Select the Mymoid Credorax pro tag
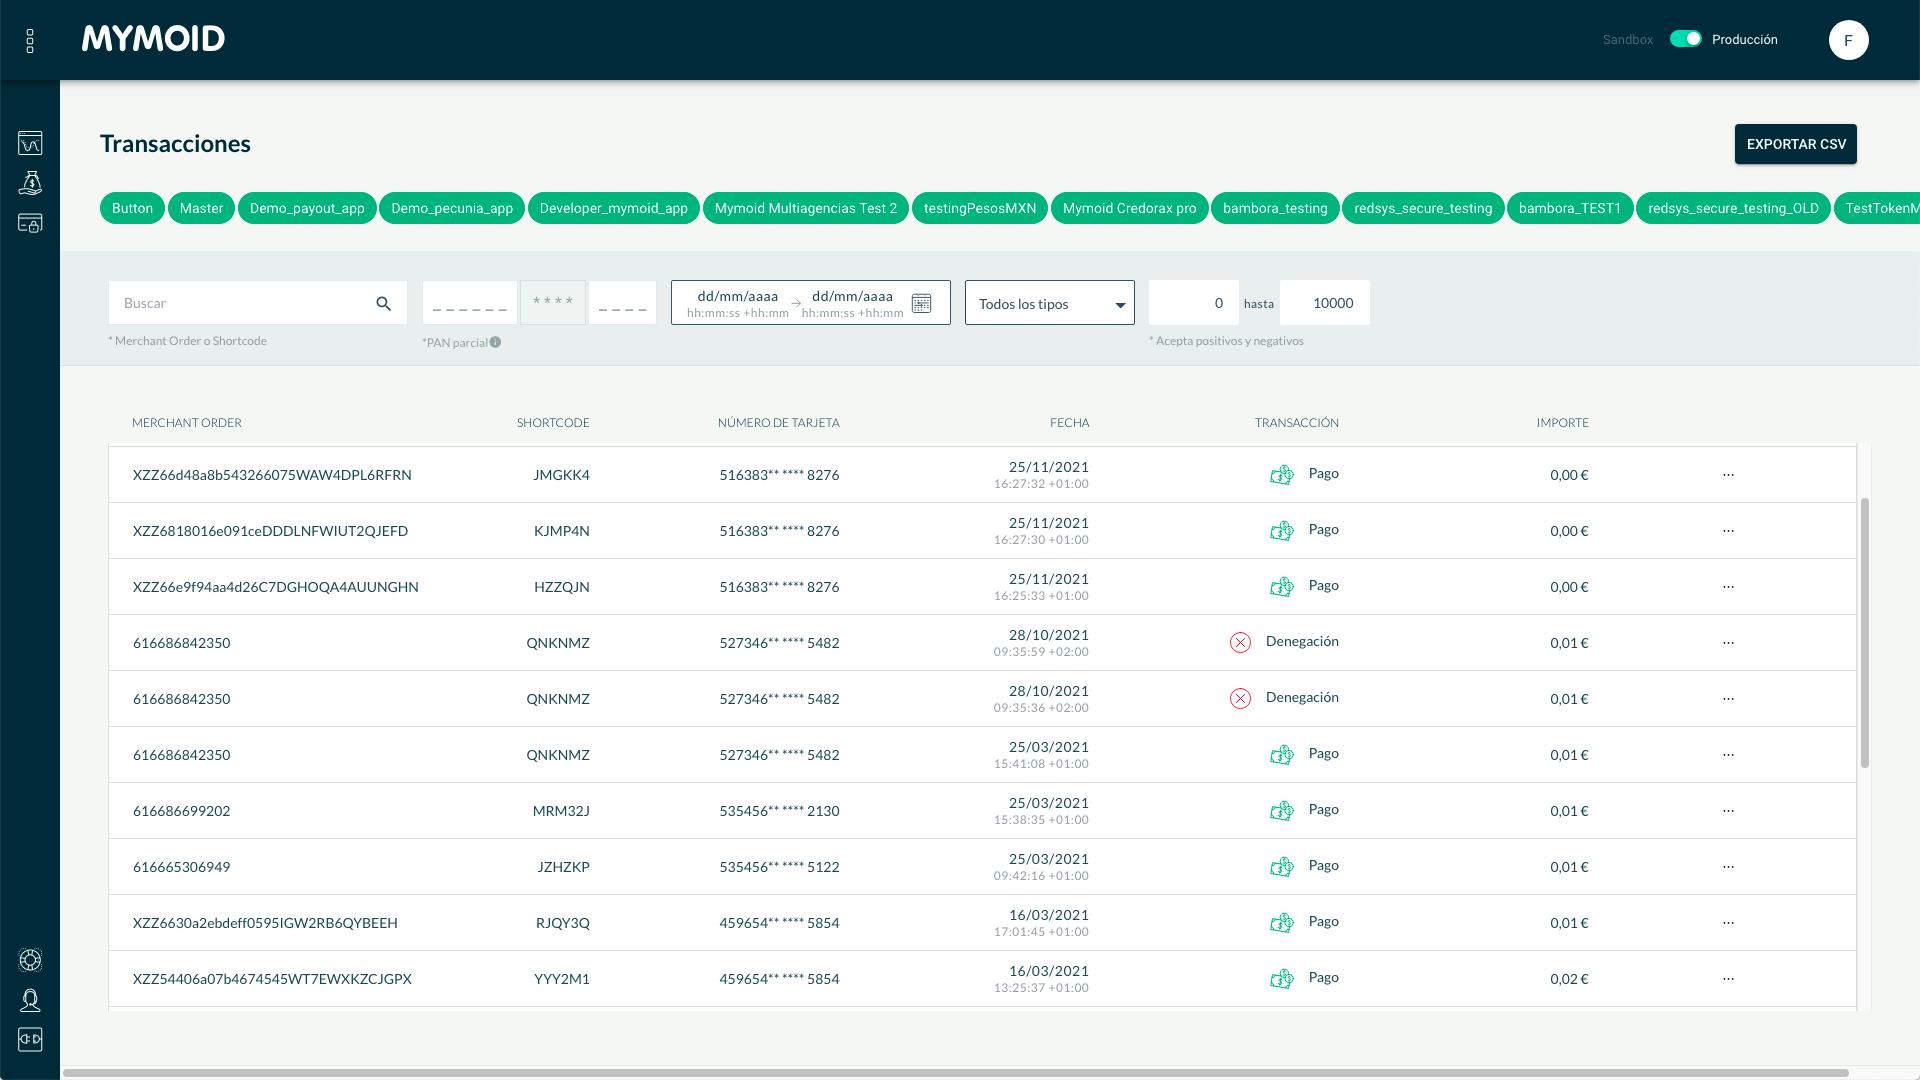The image size is (1920, 1080). click(1129, 208)
